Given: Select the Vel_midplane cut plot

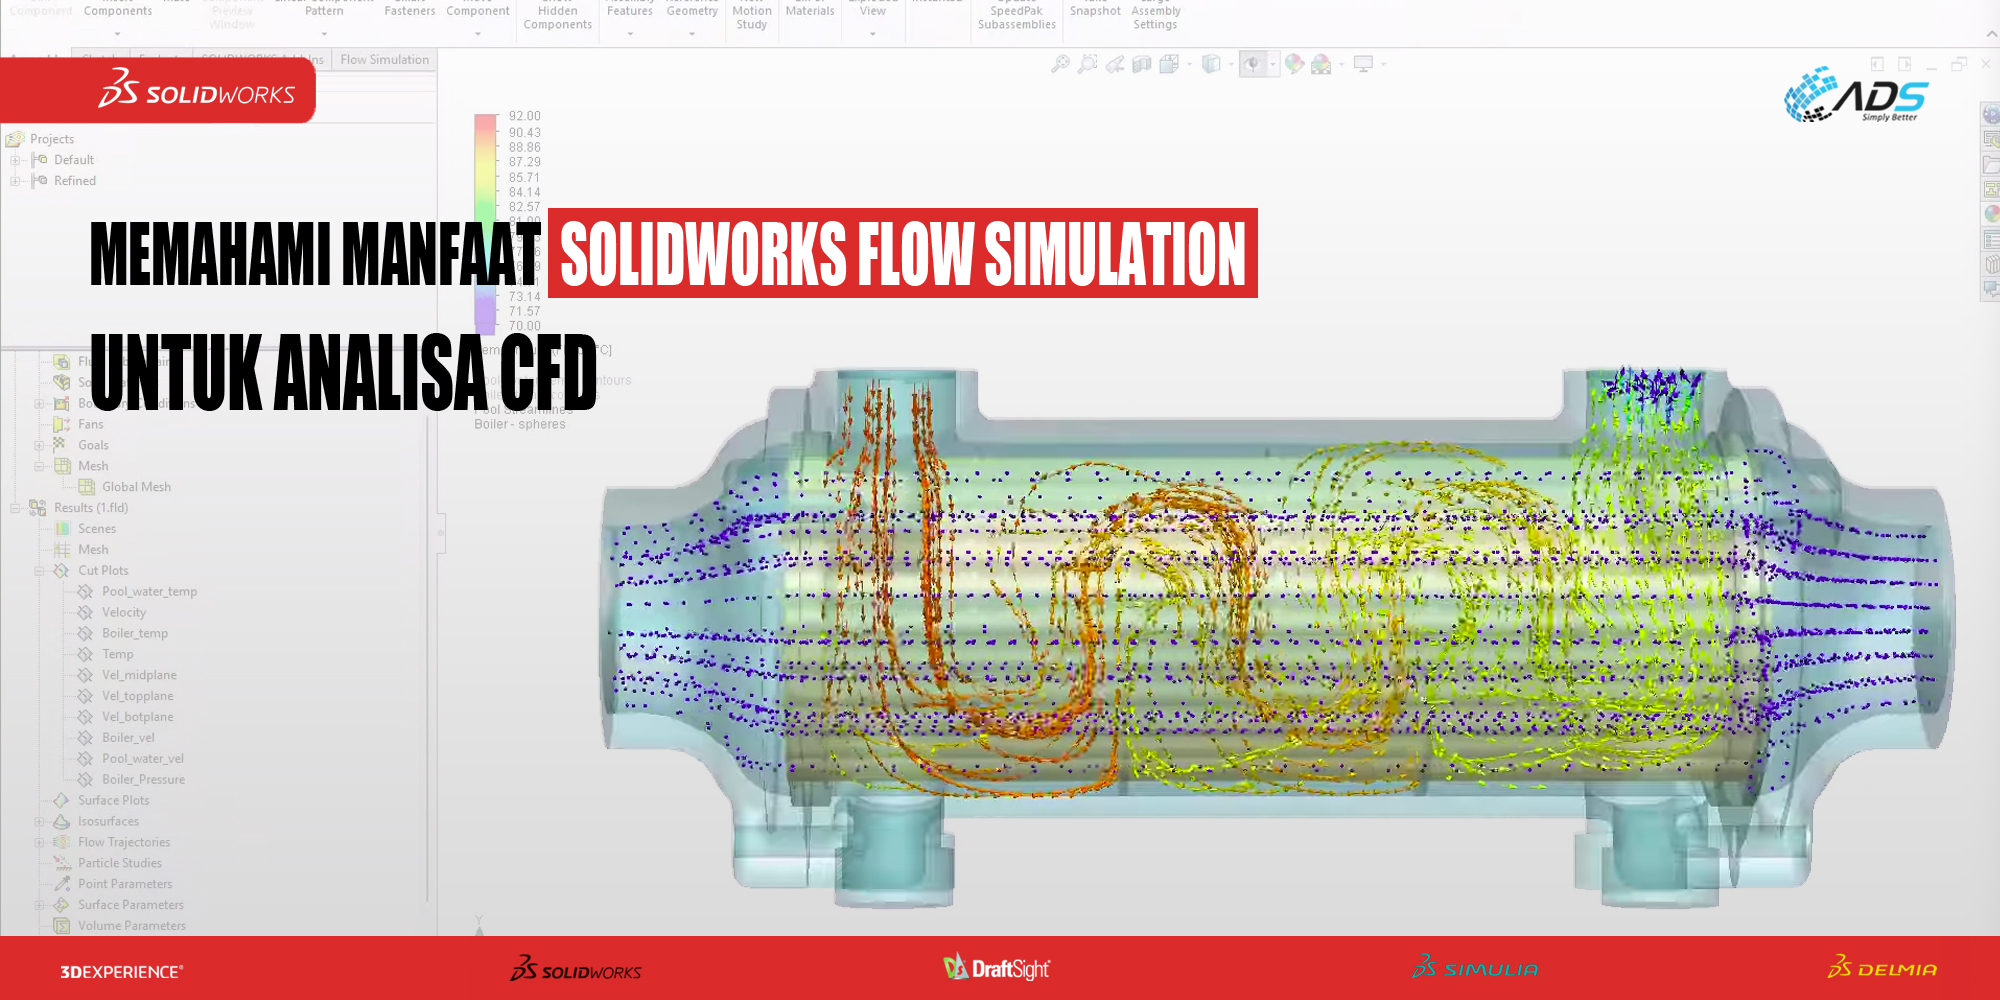Looking at the screenshot, I should click(139, 675).
